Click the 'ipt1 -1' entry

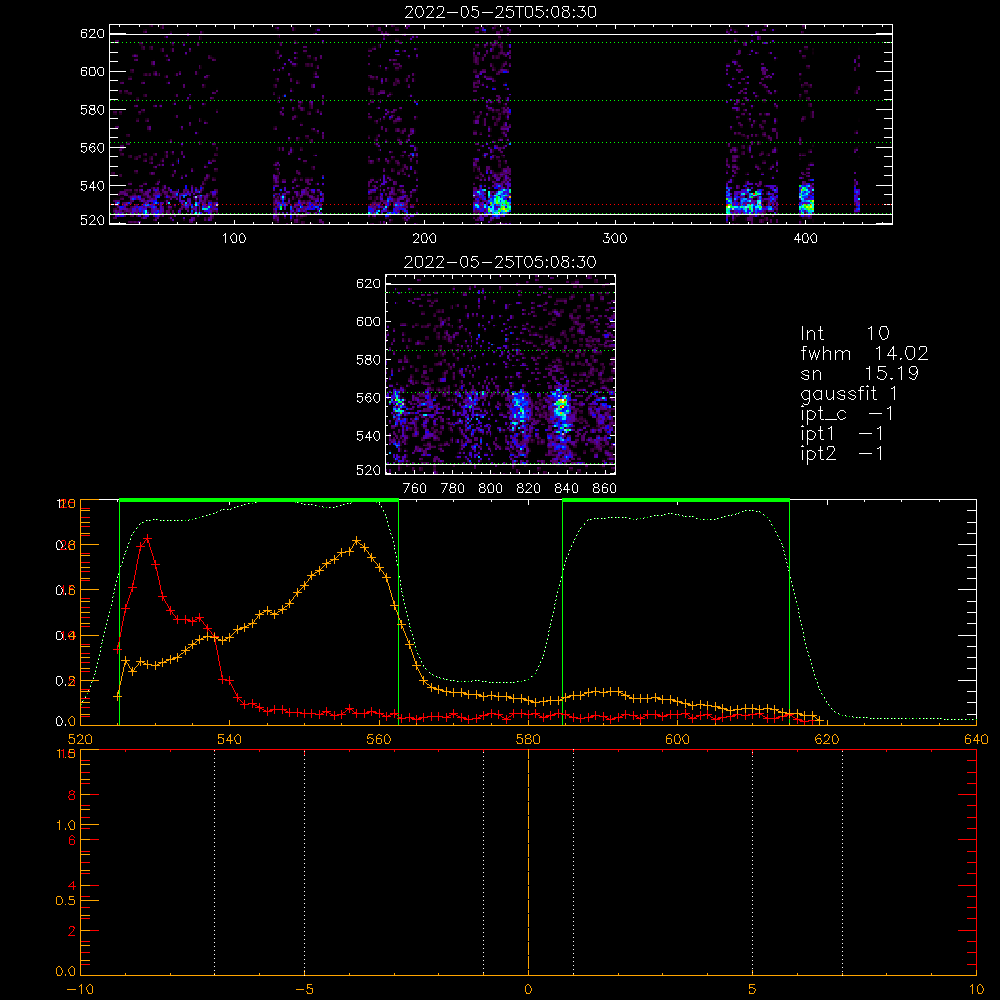click(842, 434)
